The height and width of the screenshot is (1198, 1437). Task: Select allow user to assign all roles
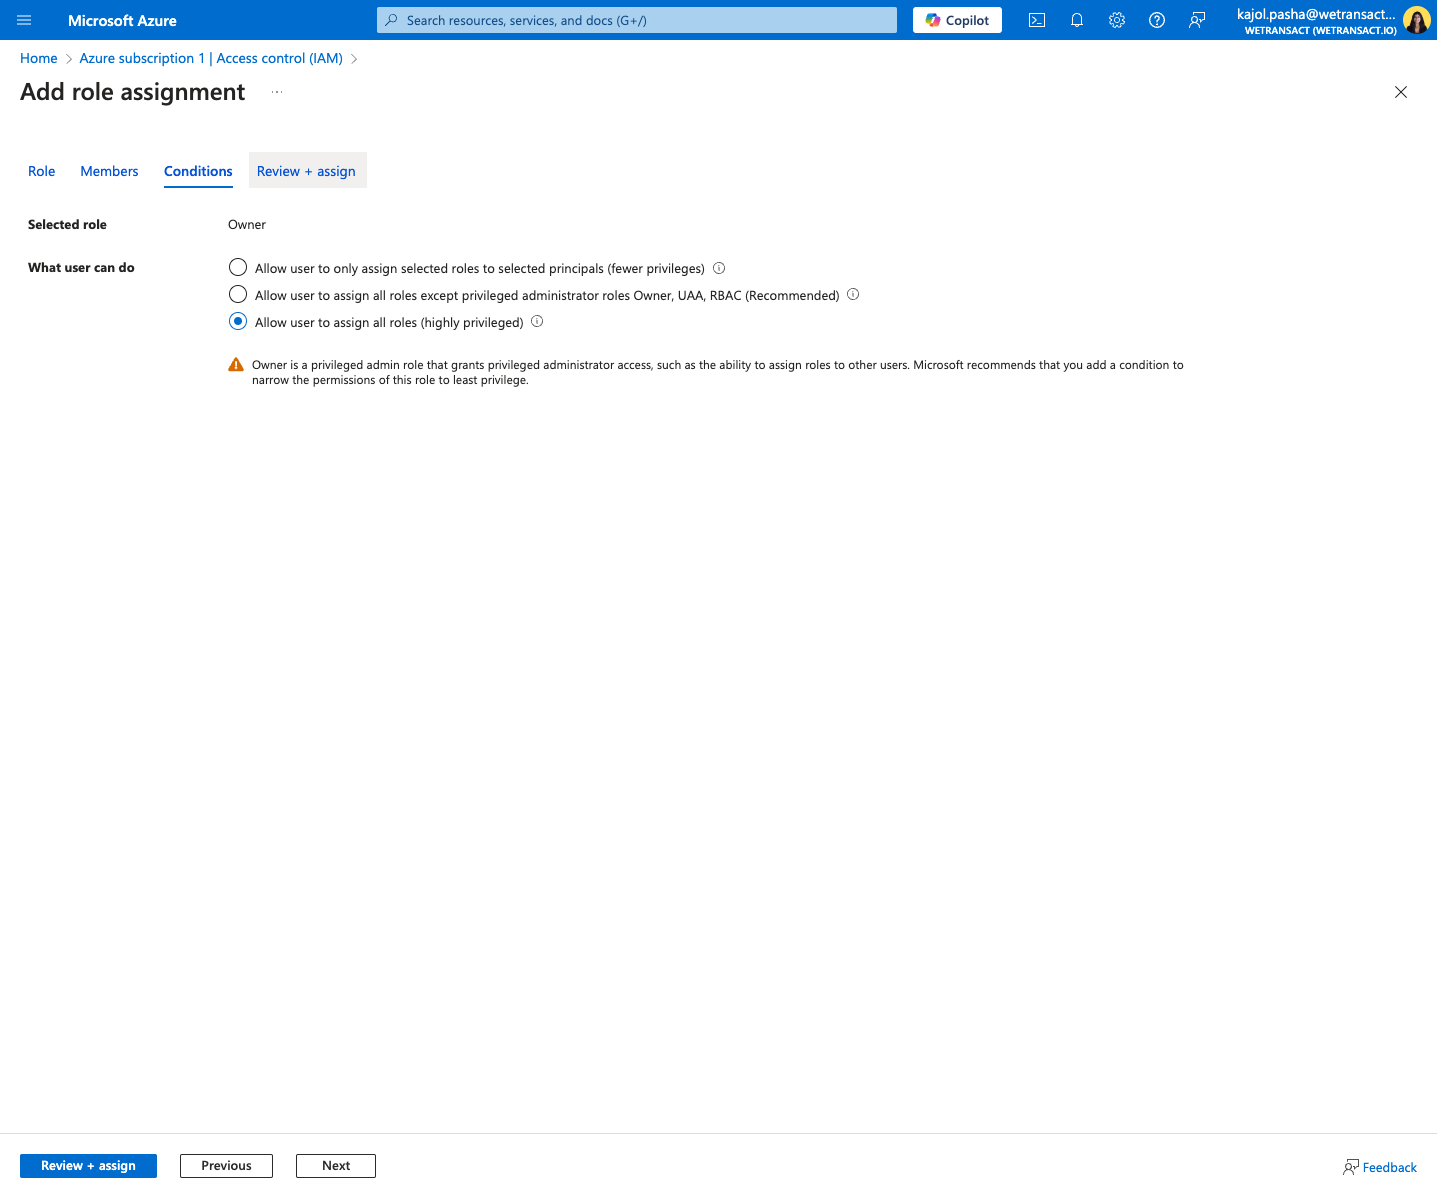238,321
